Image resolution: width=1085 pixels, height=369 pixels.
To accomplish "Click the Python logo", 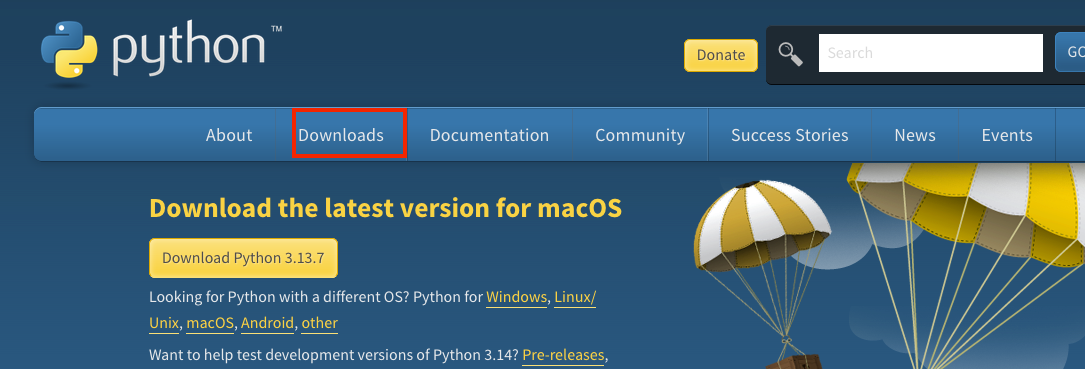I will (161, 53).
